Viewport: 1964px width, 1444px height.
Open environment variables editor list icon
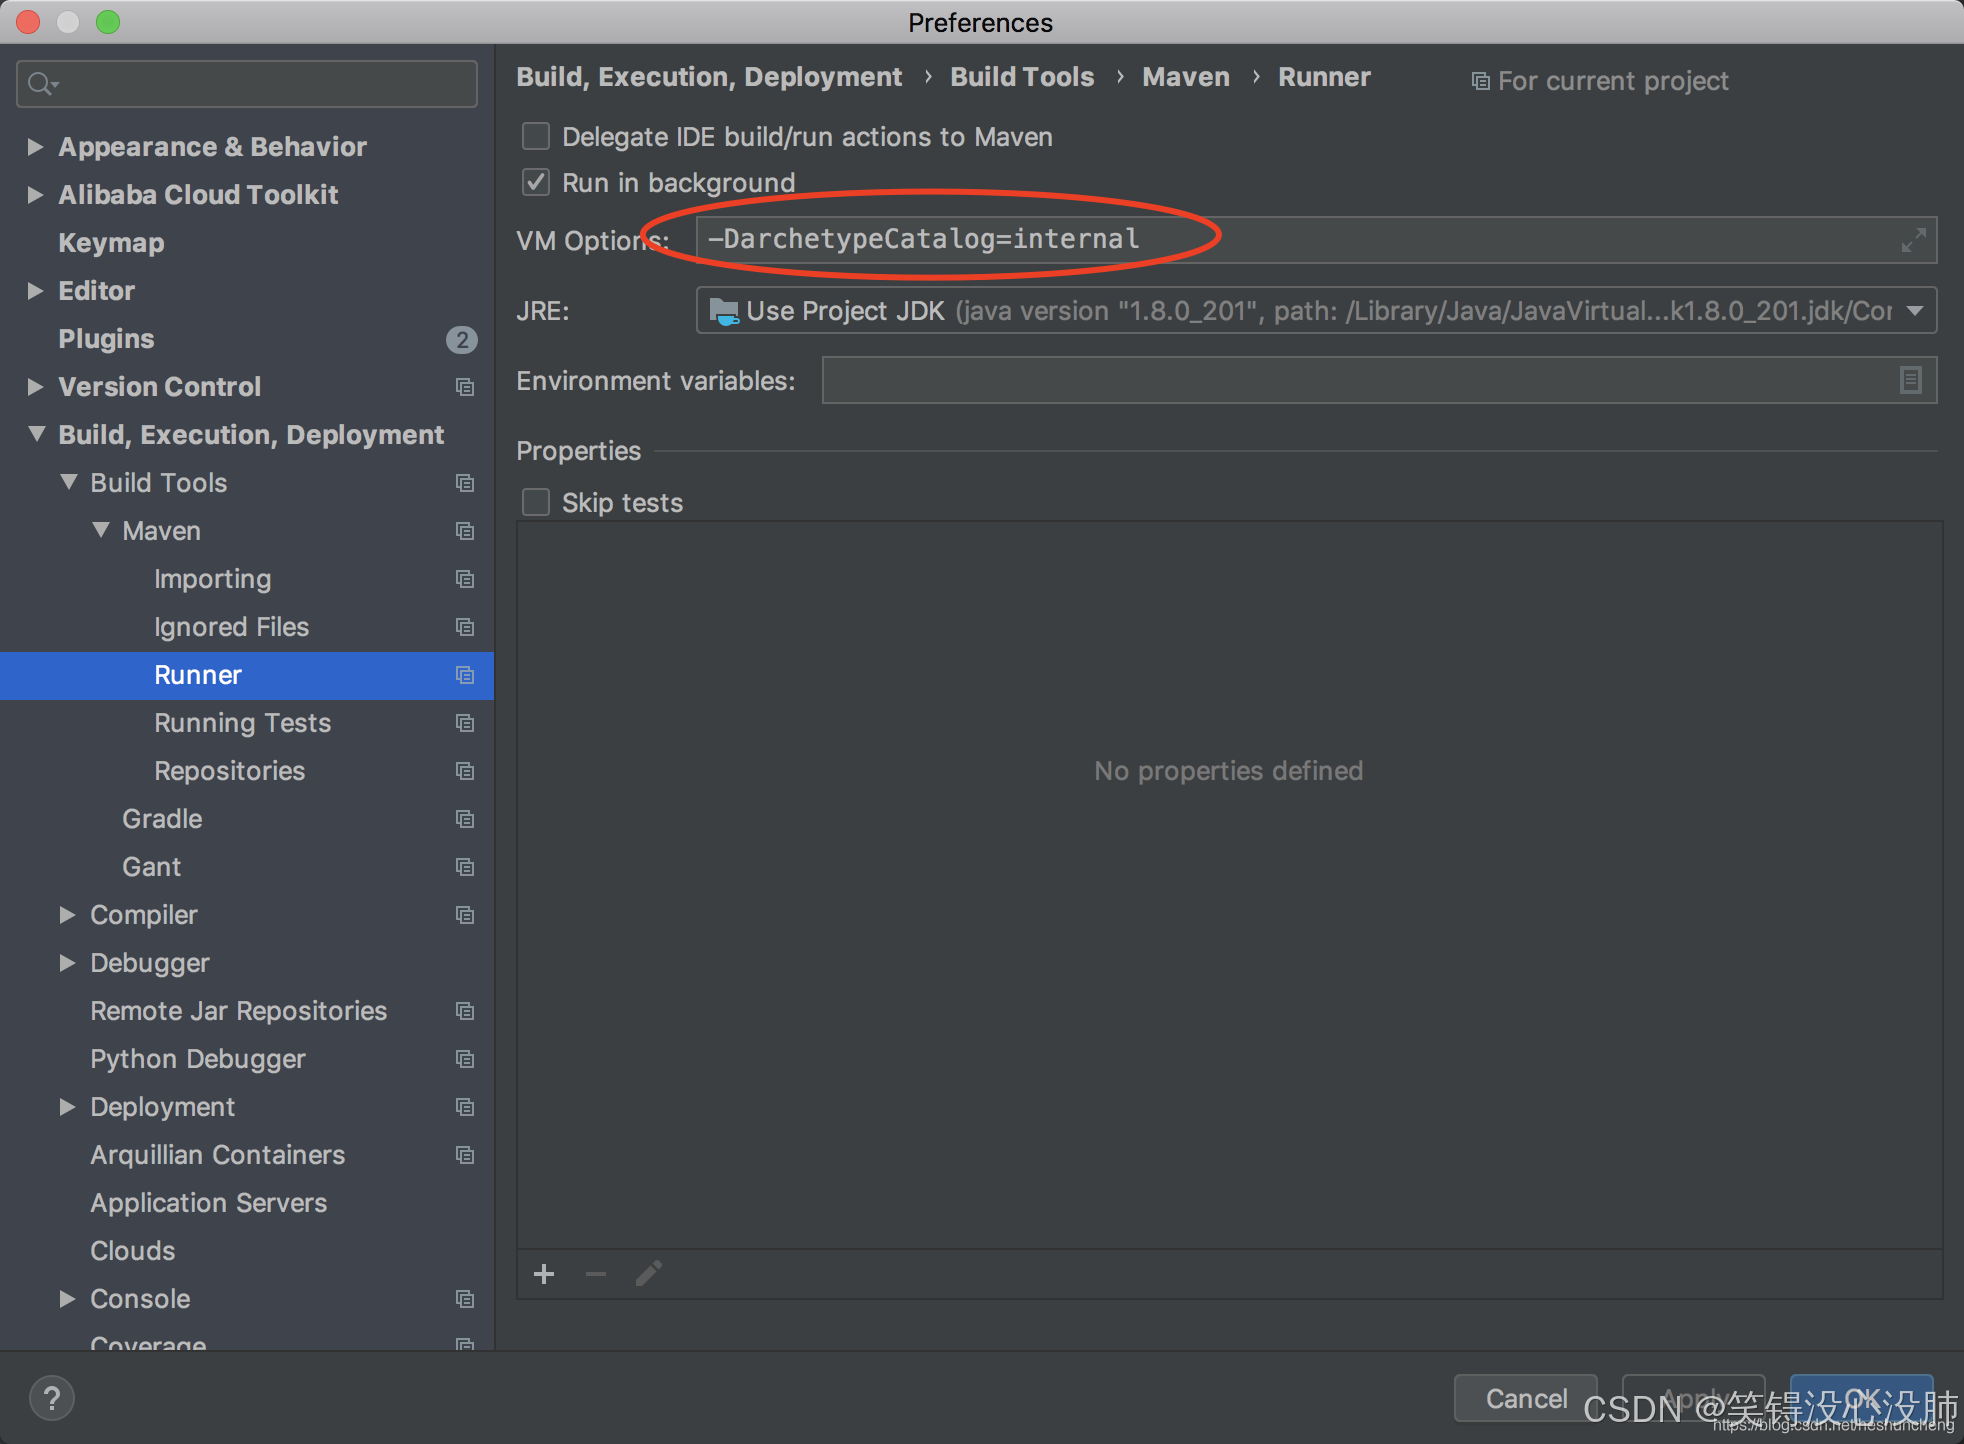[x=1910, y=380]
